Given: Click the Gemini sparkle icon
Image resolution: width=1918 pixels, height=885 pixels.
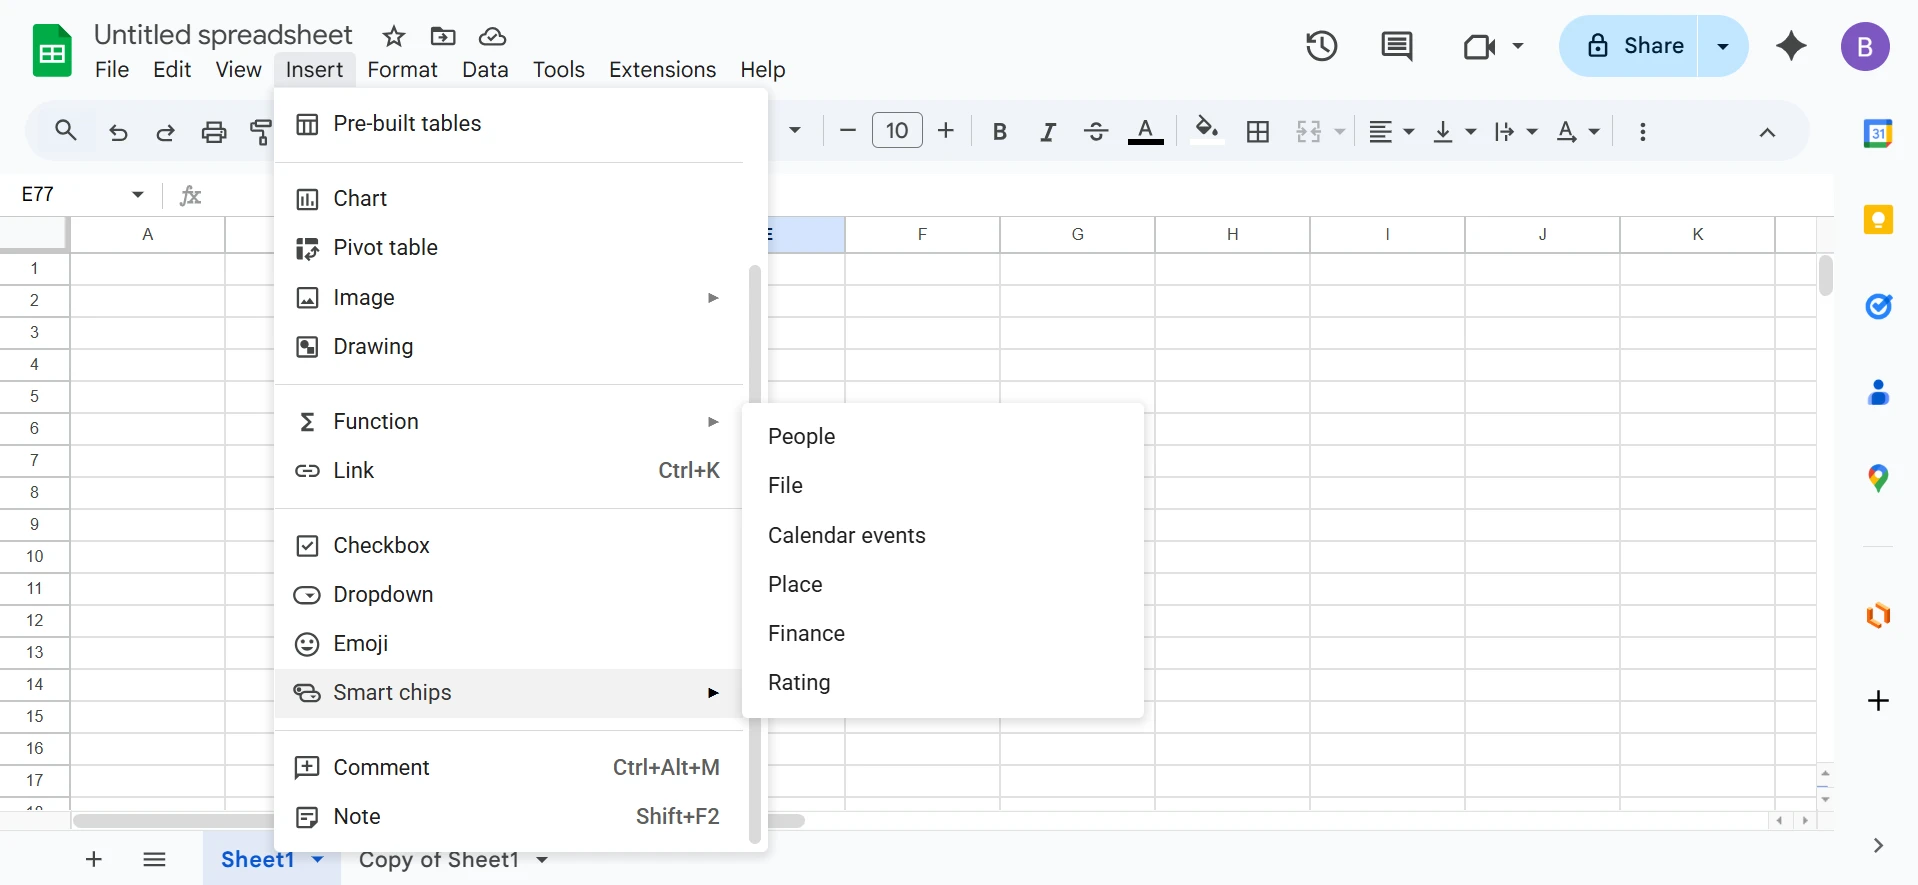Looking at the screenshot, I should [x=1791, y=46].
